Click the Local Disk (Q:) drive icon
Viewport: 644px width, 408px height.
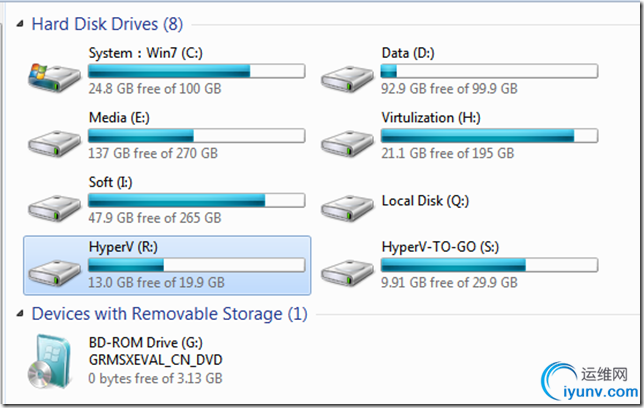tap(347, 207)
